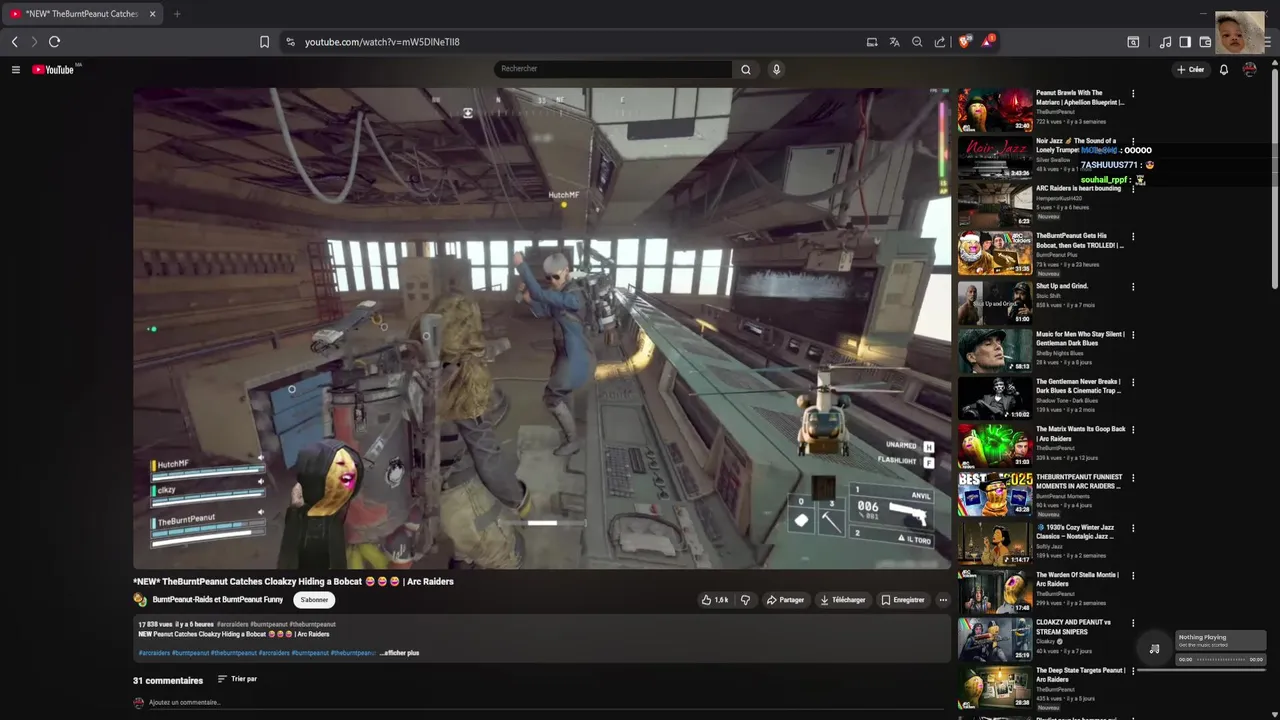This screenshot has width=1280, height=720.
Task: Open Peanut Brawls With The Matriarc thumbnail
Action: (x=995, y=110)
